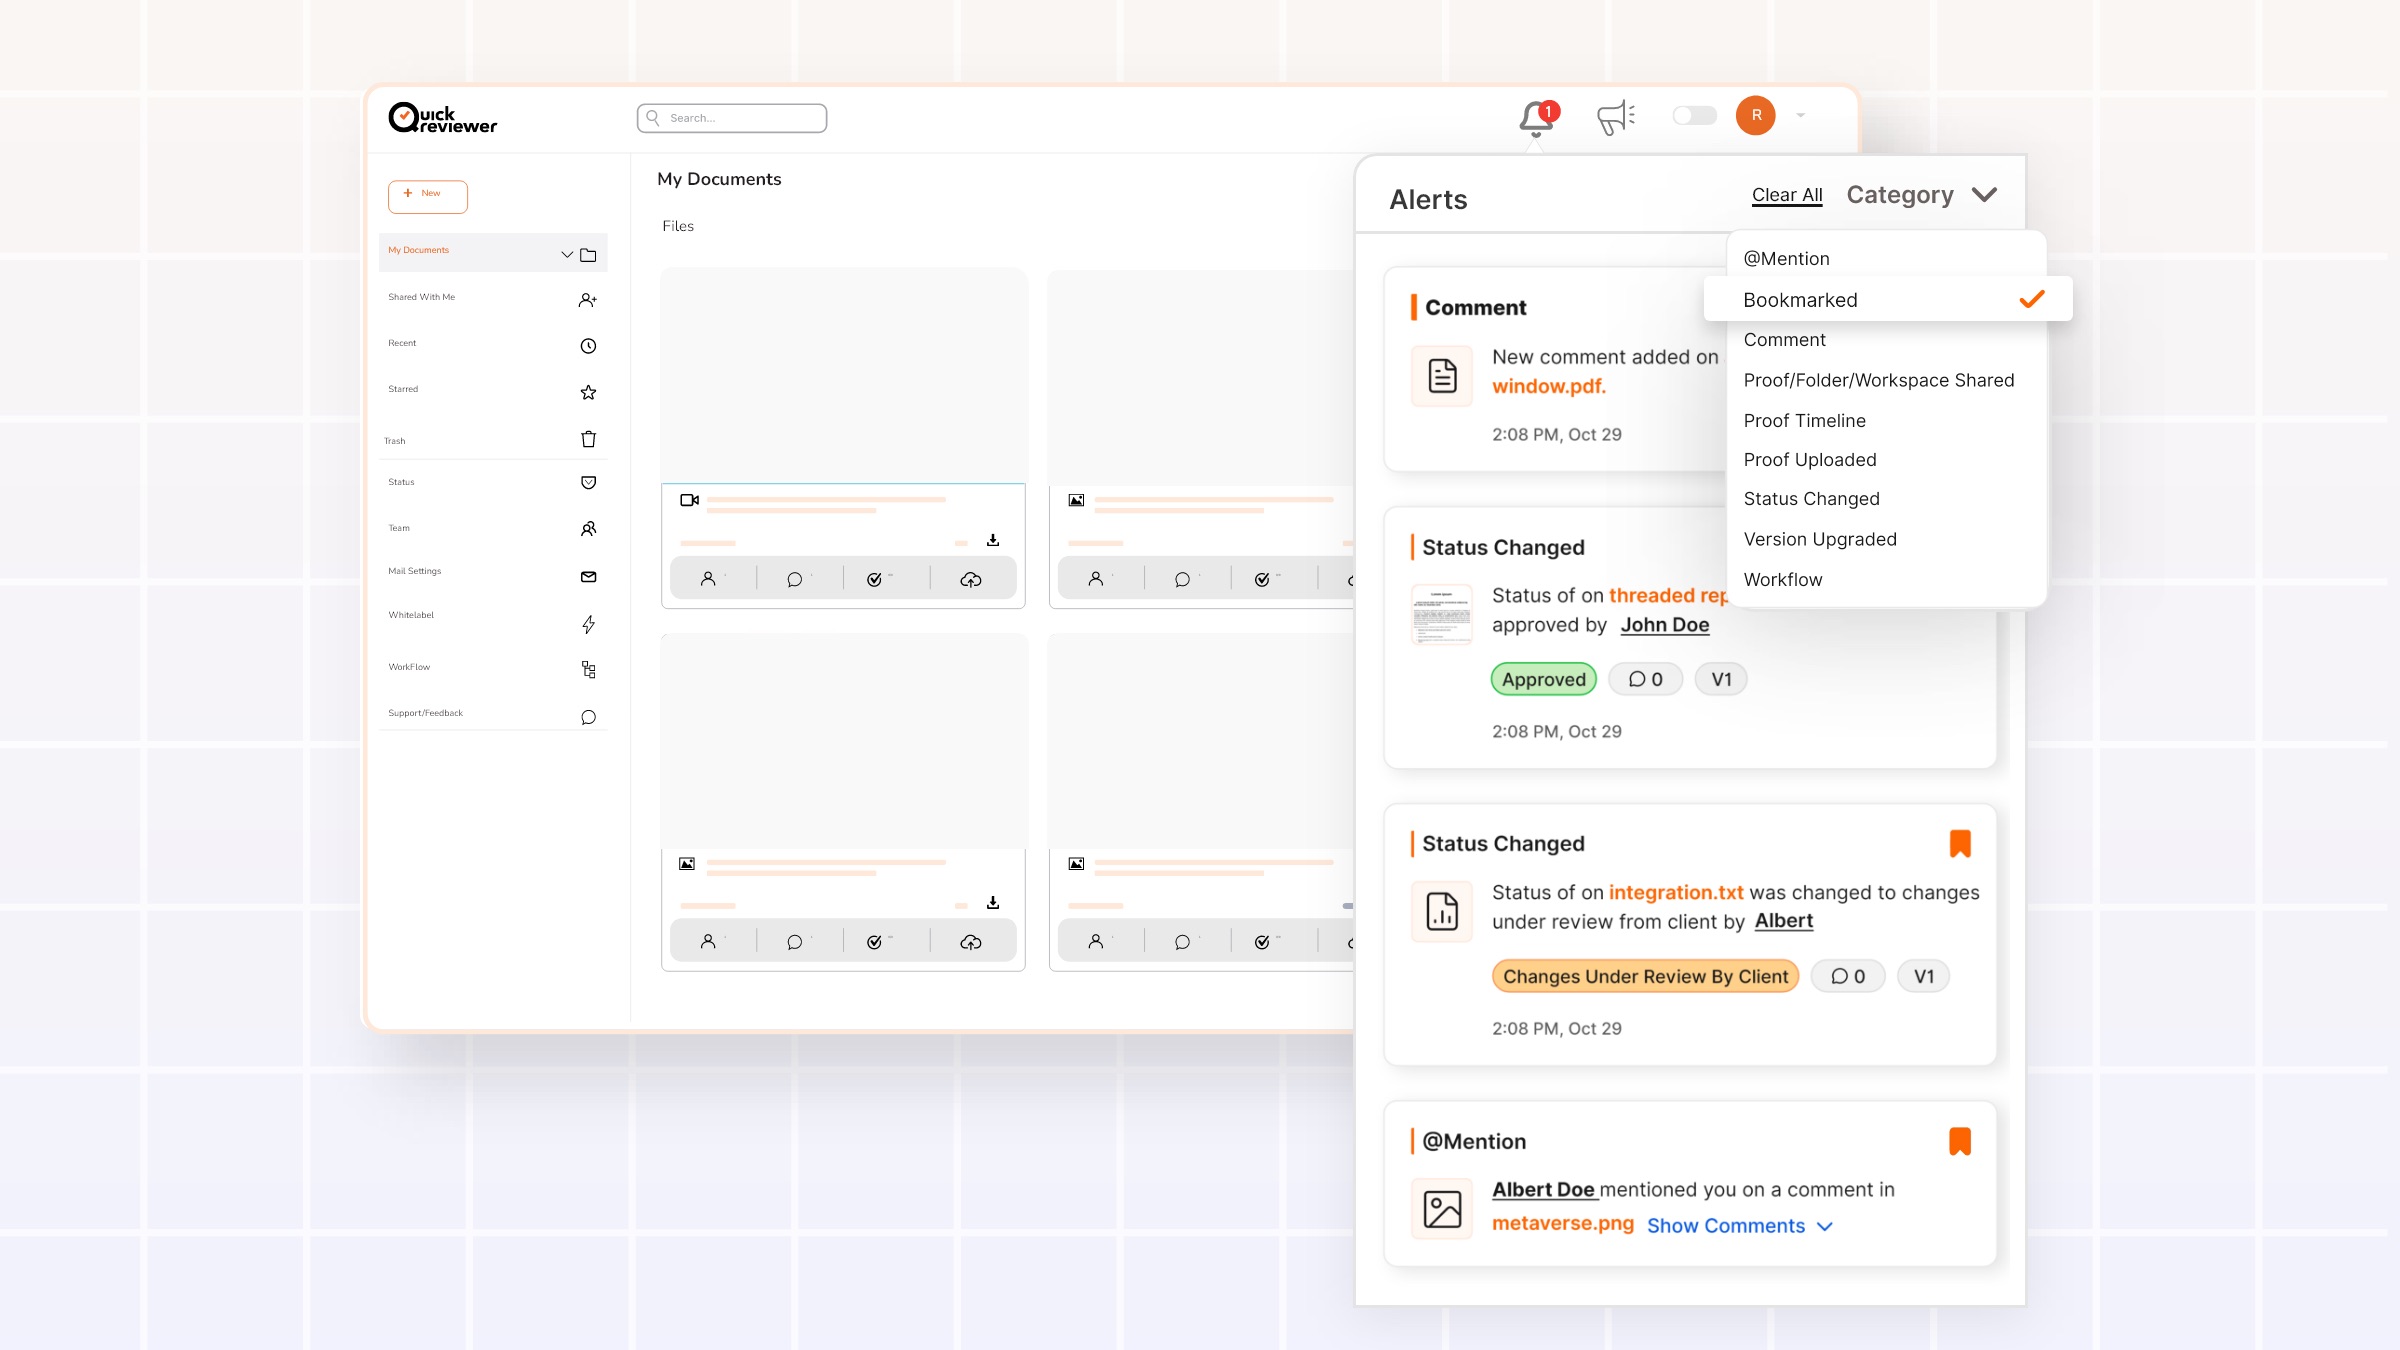This screenshot has width=2400, height=1350.
Task: Click cloud upload icon on first card
Action: (970, 580)
